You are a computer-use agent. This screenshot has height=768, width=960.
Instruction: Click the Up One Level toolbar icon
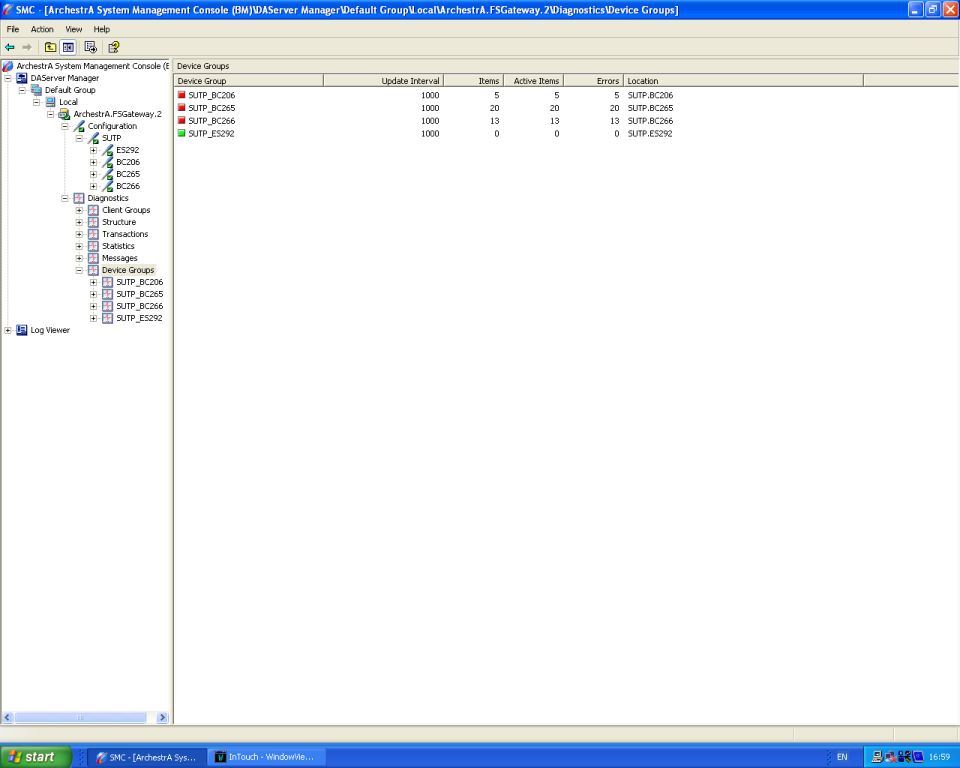(50, 47)
